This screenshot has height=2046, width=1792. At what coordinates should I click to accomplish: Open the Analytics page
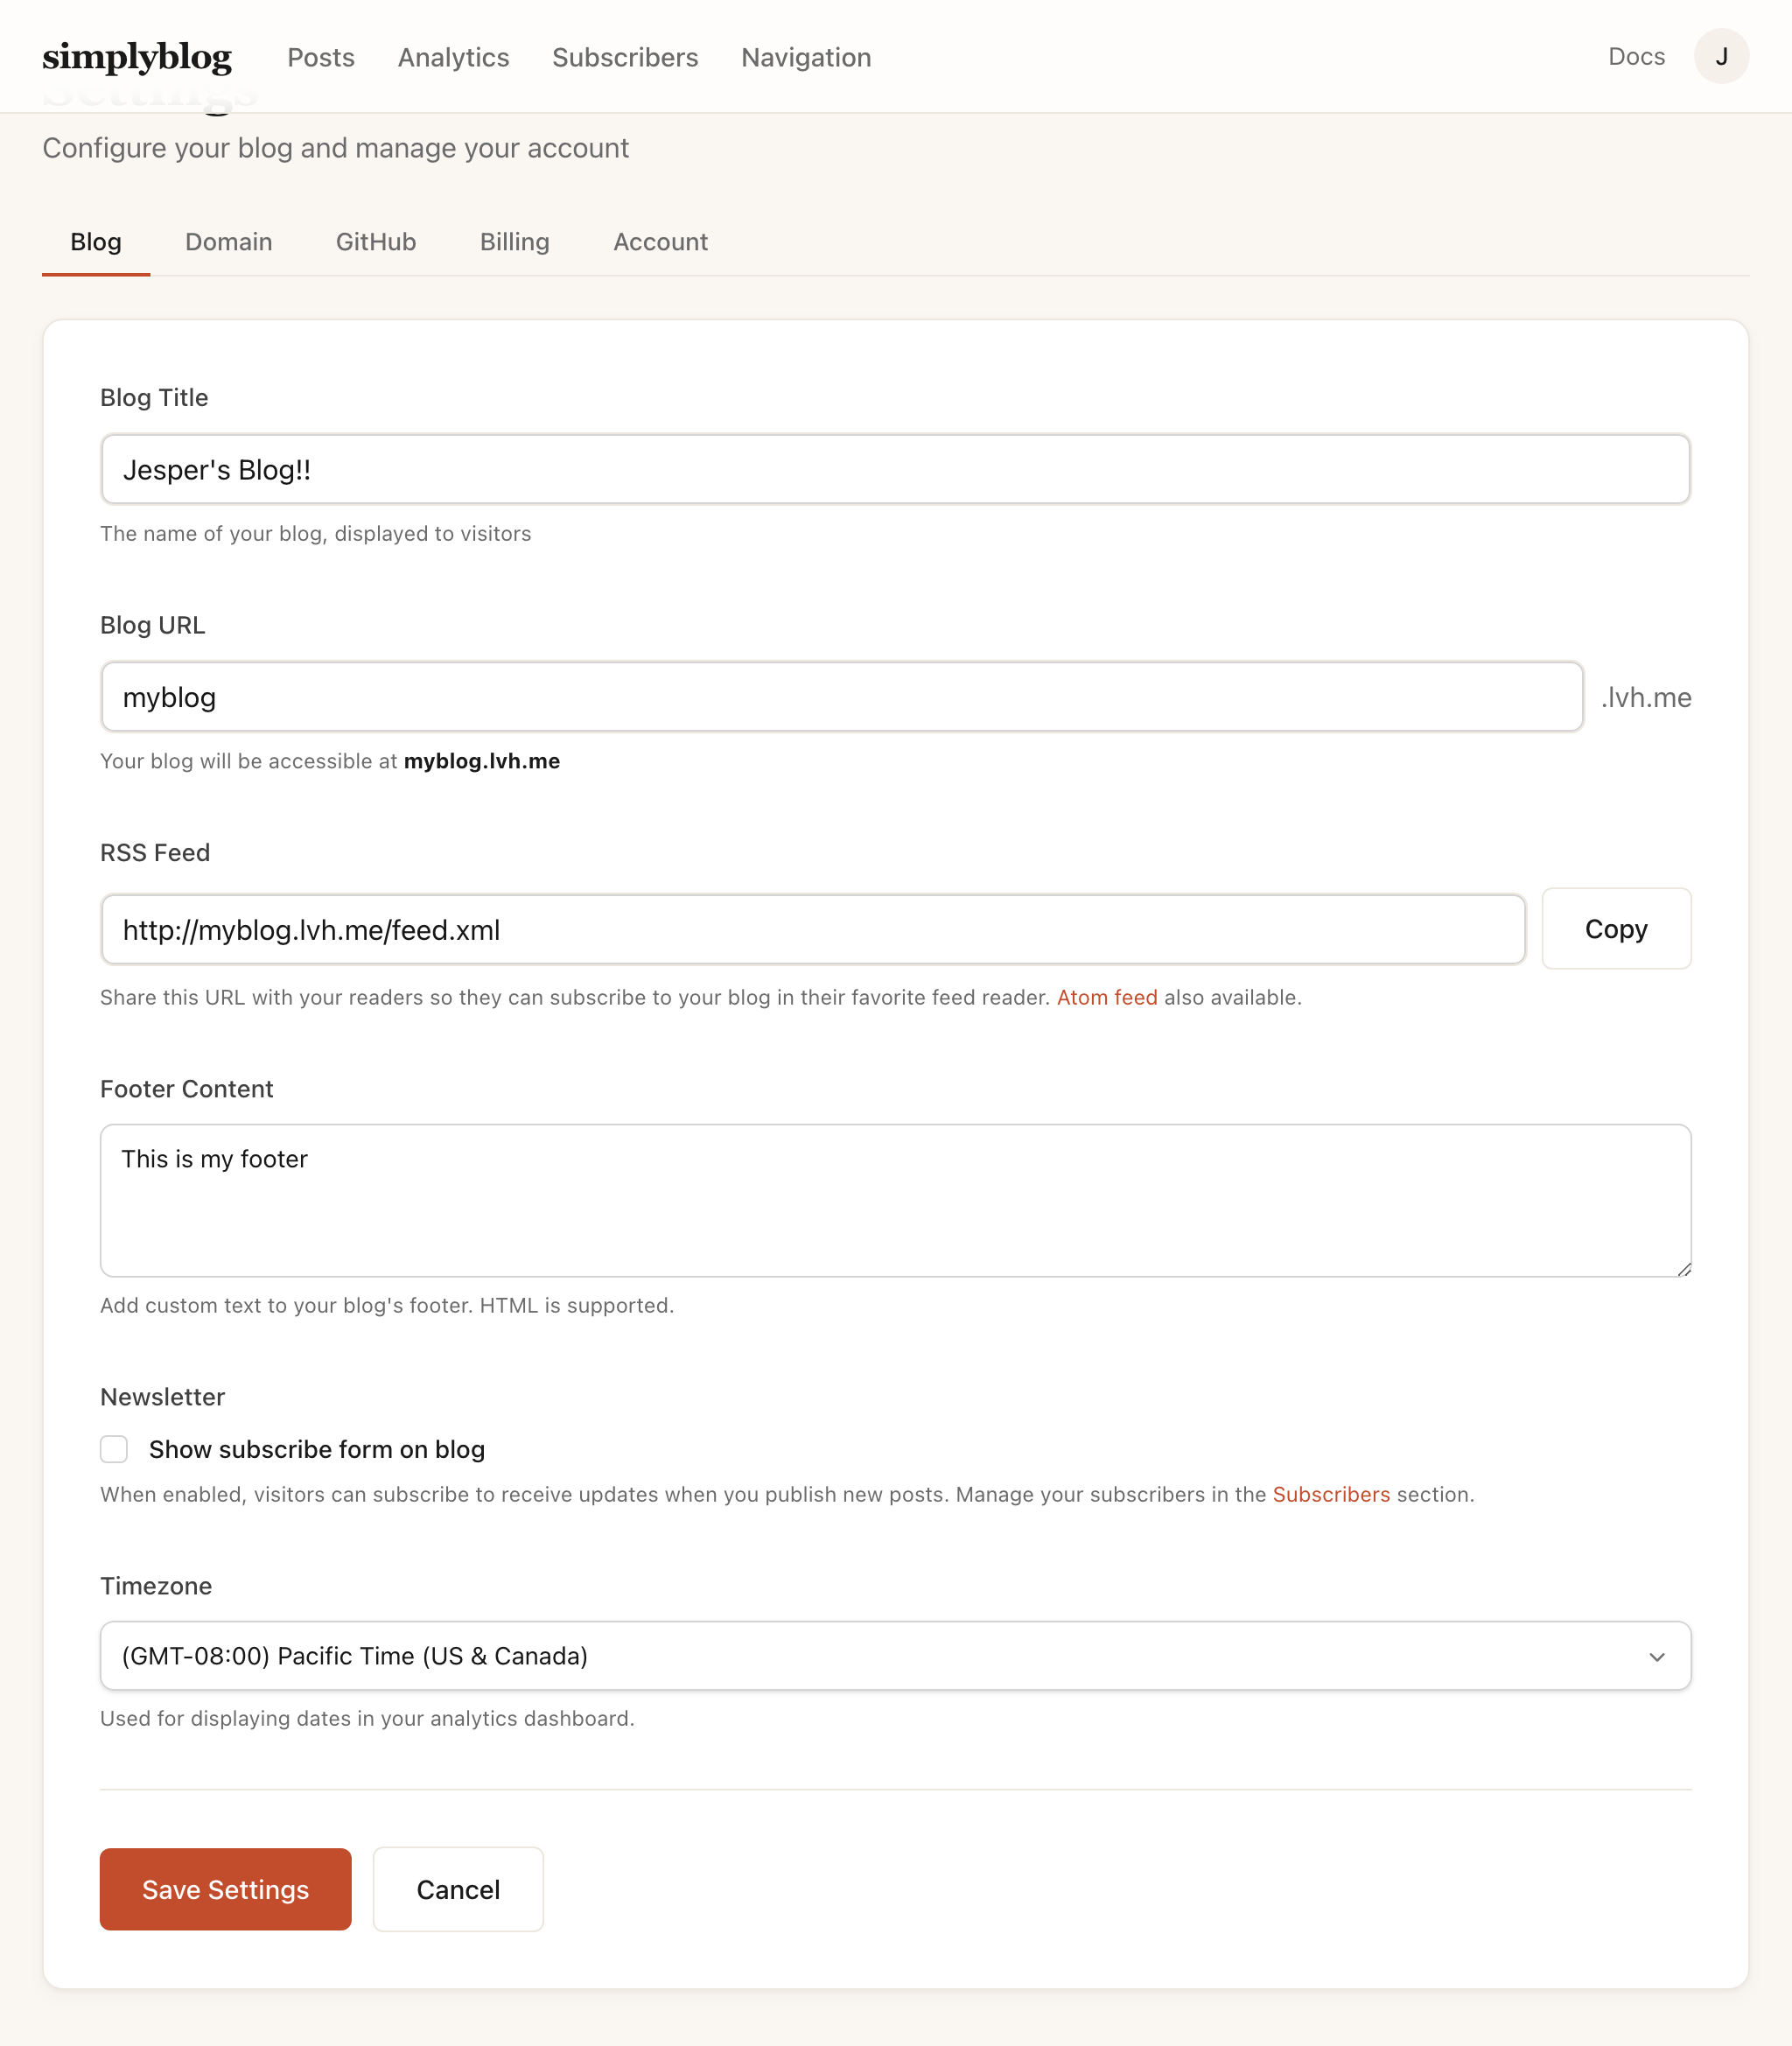tap(453, 57)
